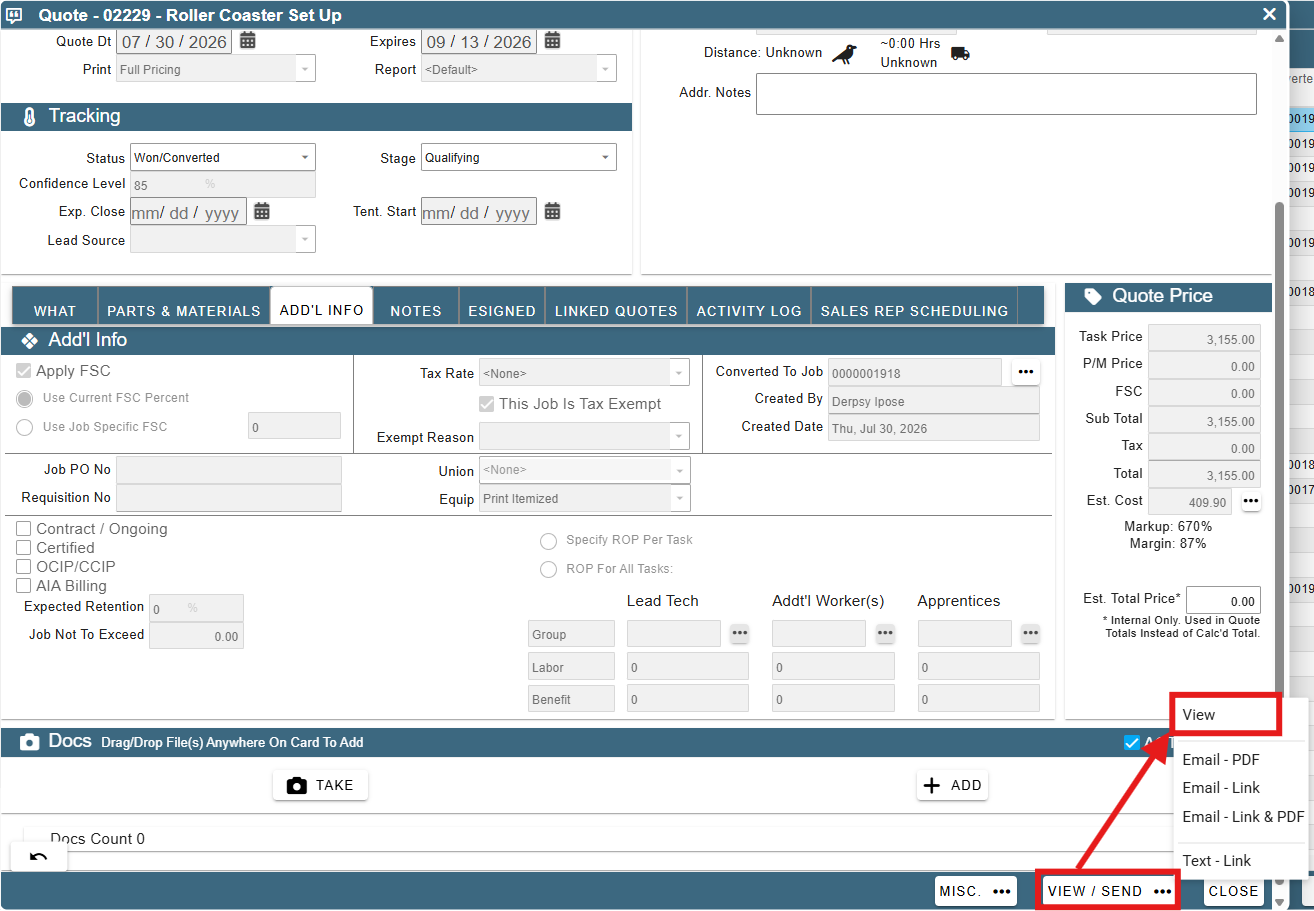Open Apprentices group ellipsis lookup
The image size is (1314, 911).
1030,633
